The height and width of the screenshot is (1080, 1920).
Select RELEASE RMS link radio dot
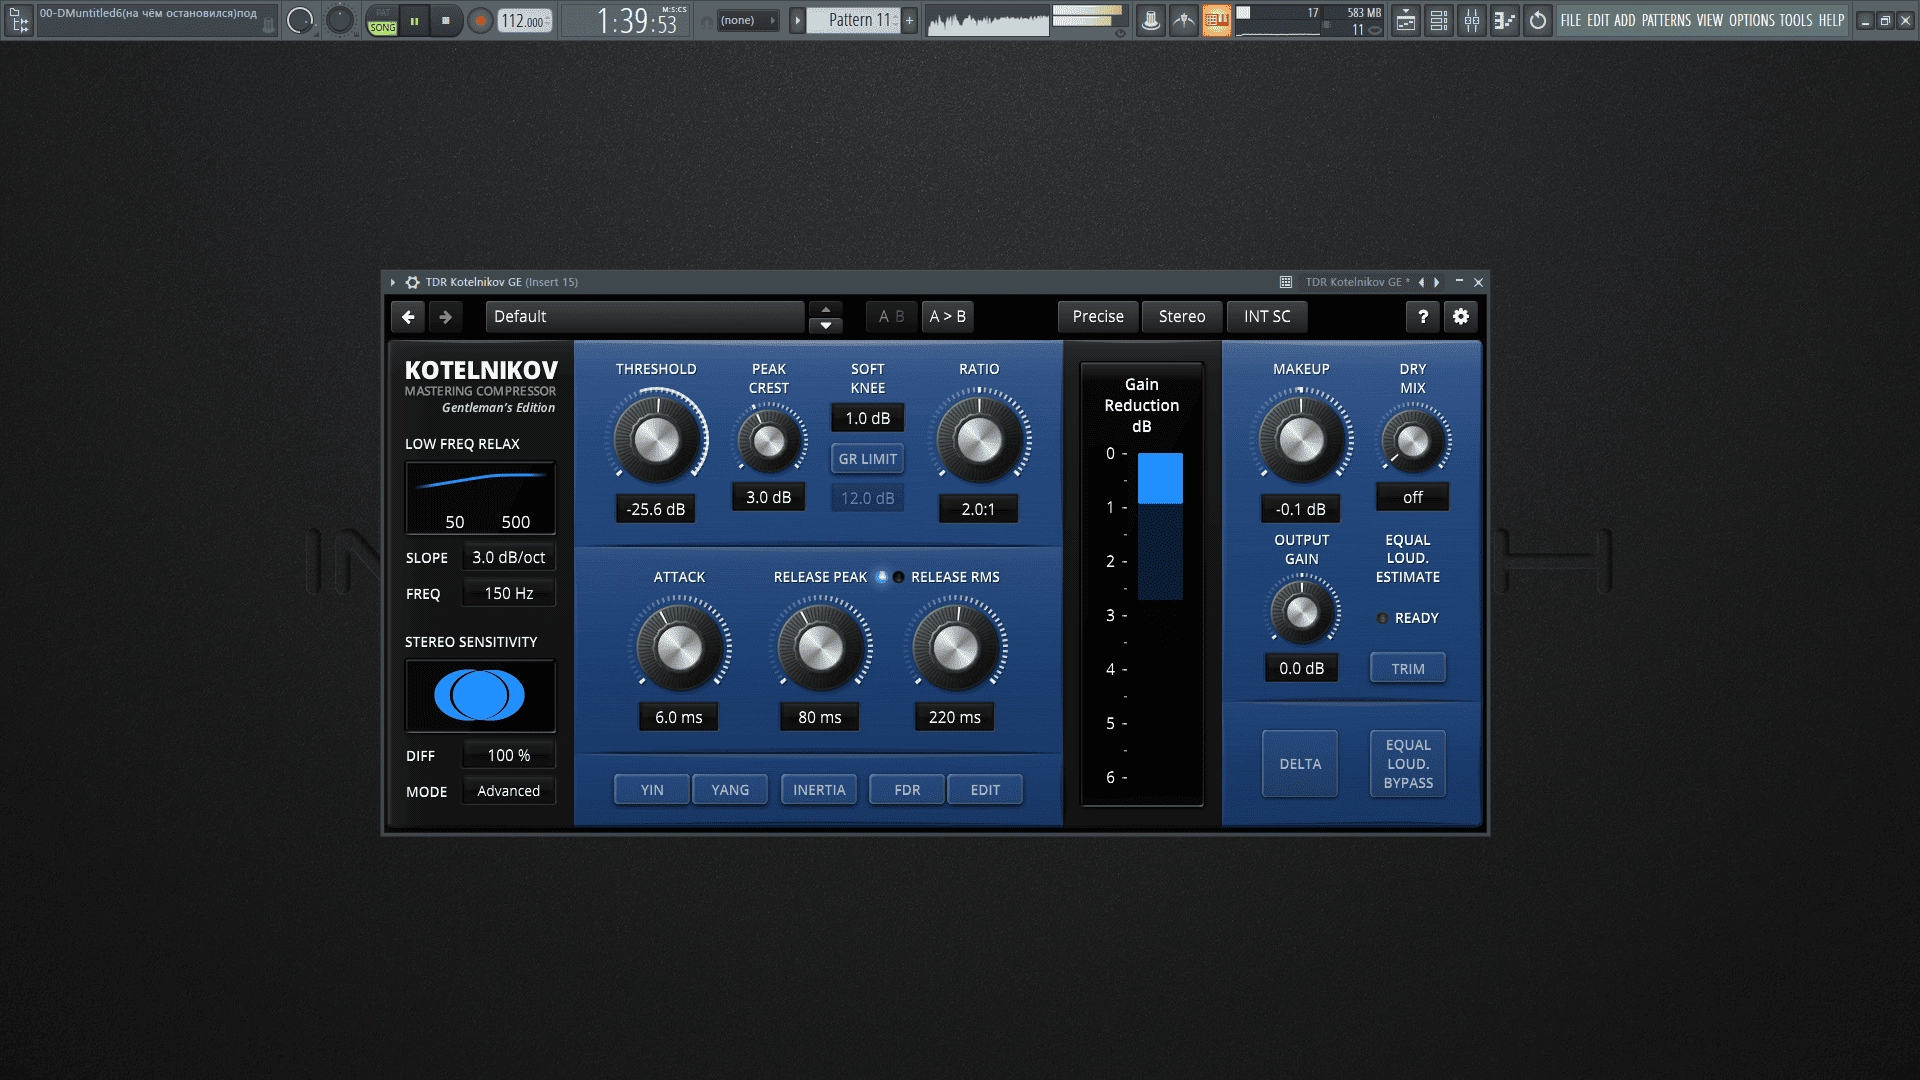[x=898, y=577]
